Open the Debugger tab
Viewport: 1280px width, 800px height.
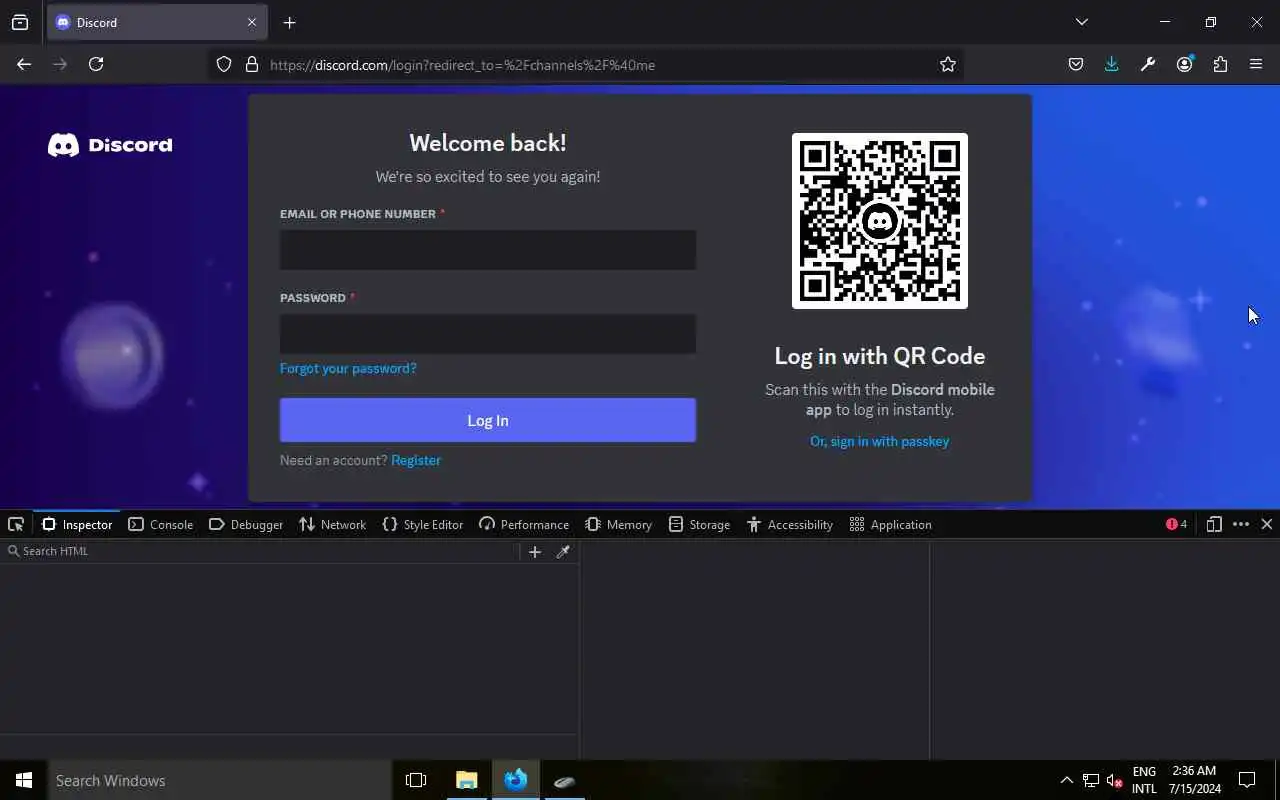click(246, 524)
